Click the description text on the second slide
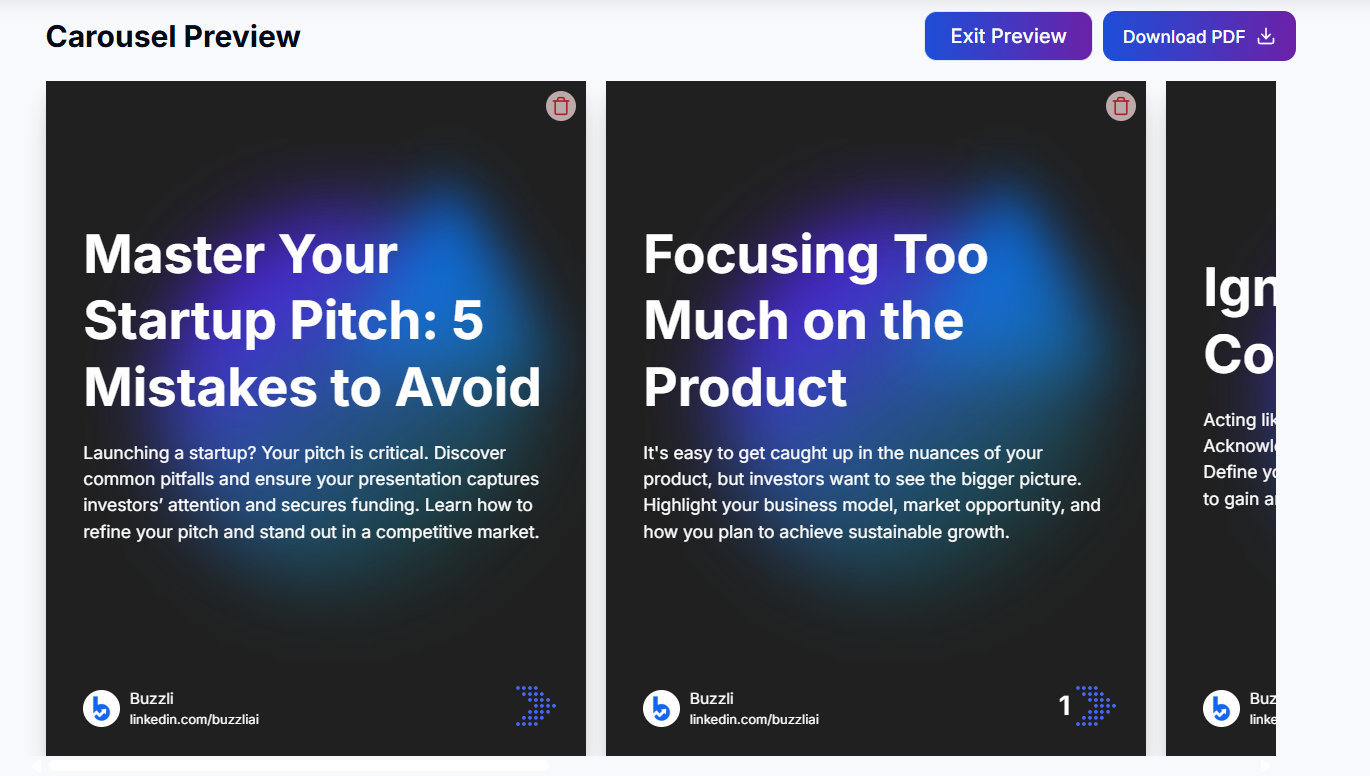The height and width of the screenshot is (776, 1370). pos(871,492)
